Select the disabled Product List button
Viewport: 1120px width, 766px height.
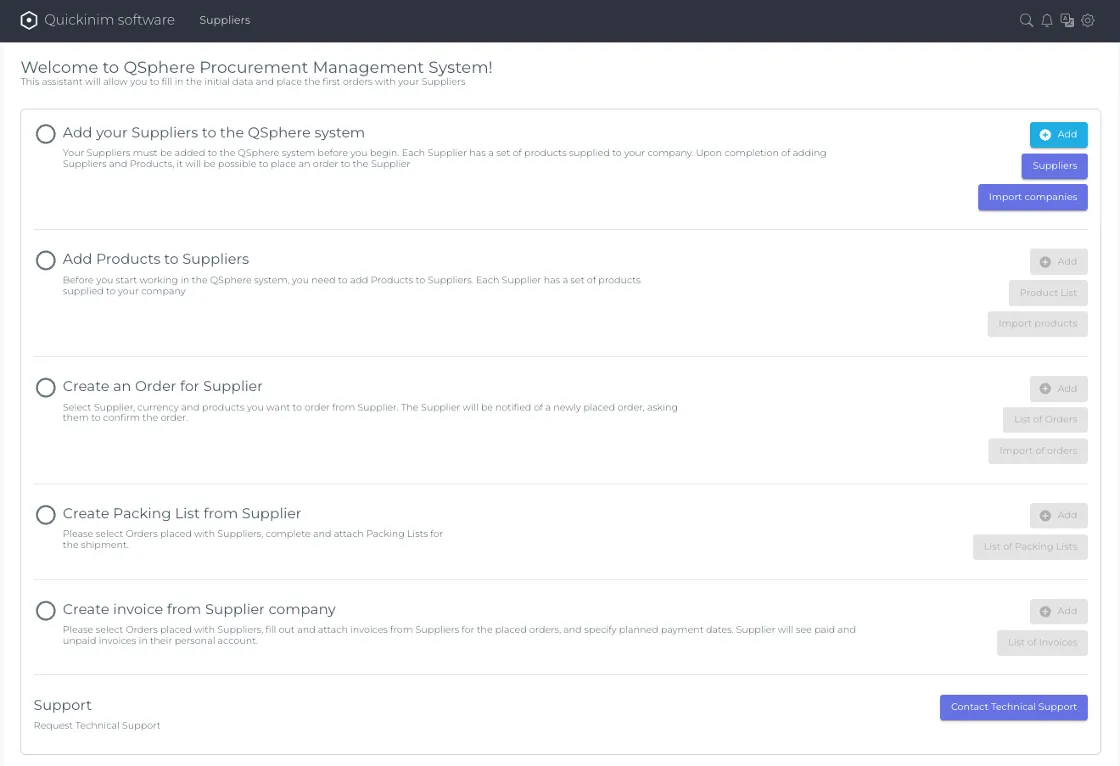click(1048, 293)
